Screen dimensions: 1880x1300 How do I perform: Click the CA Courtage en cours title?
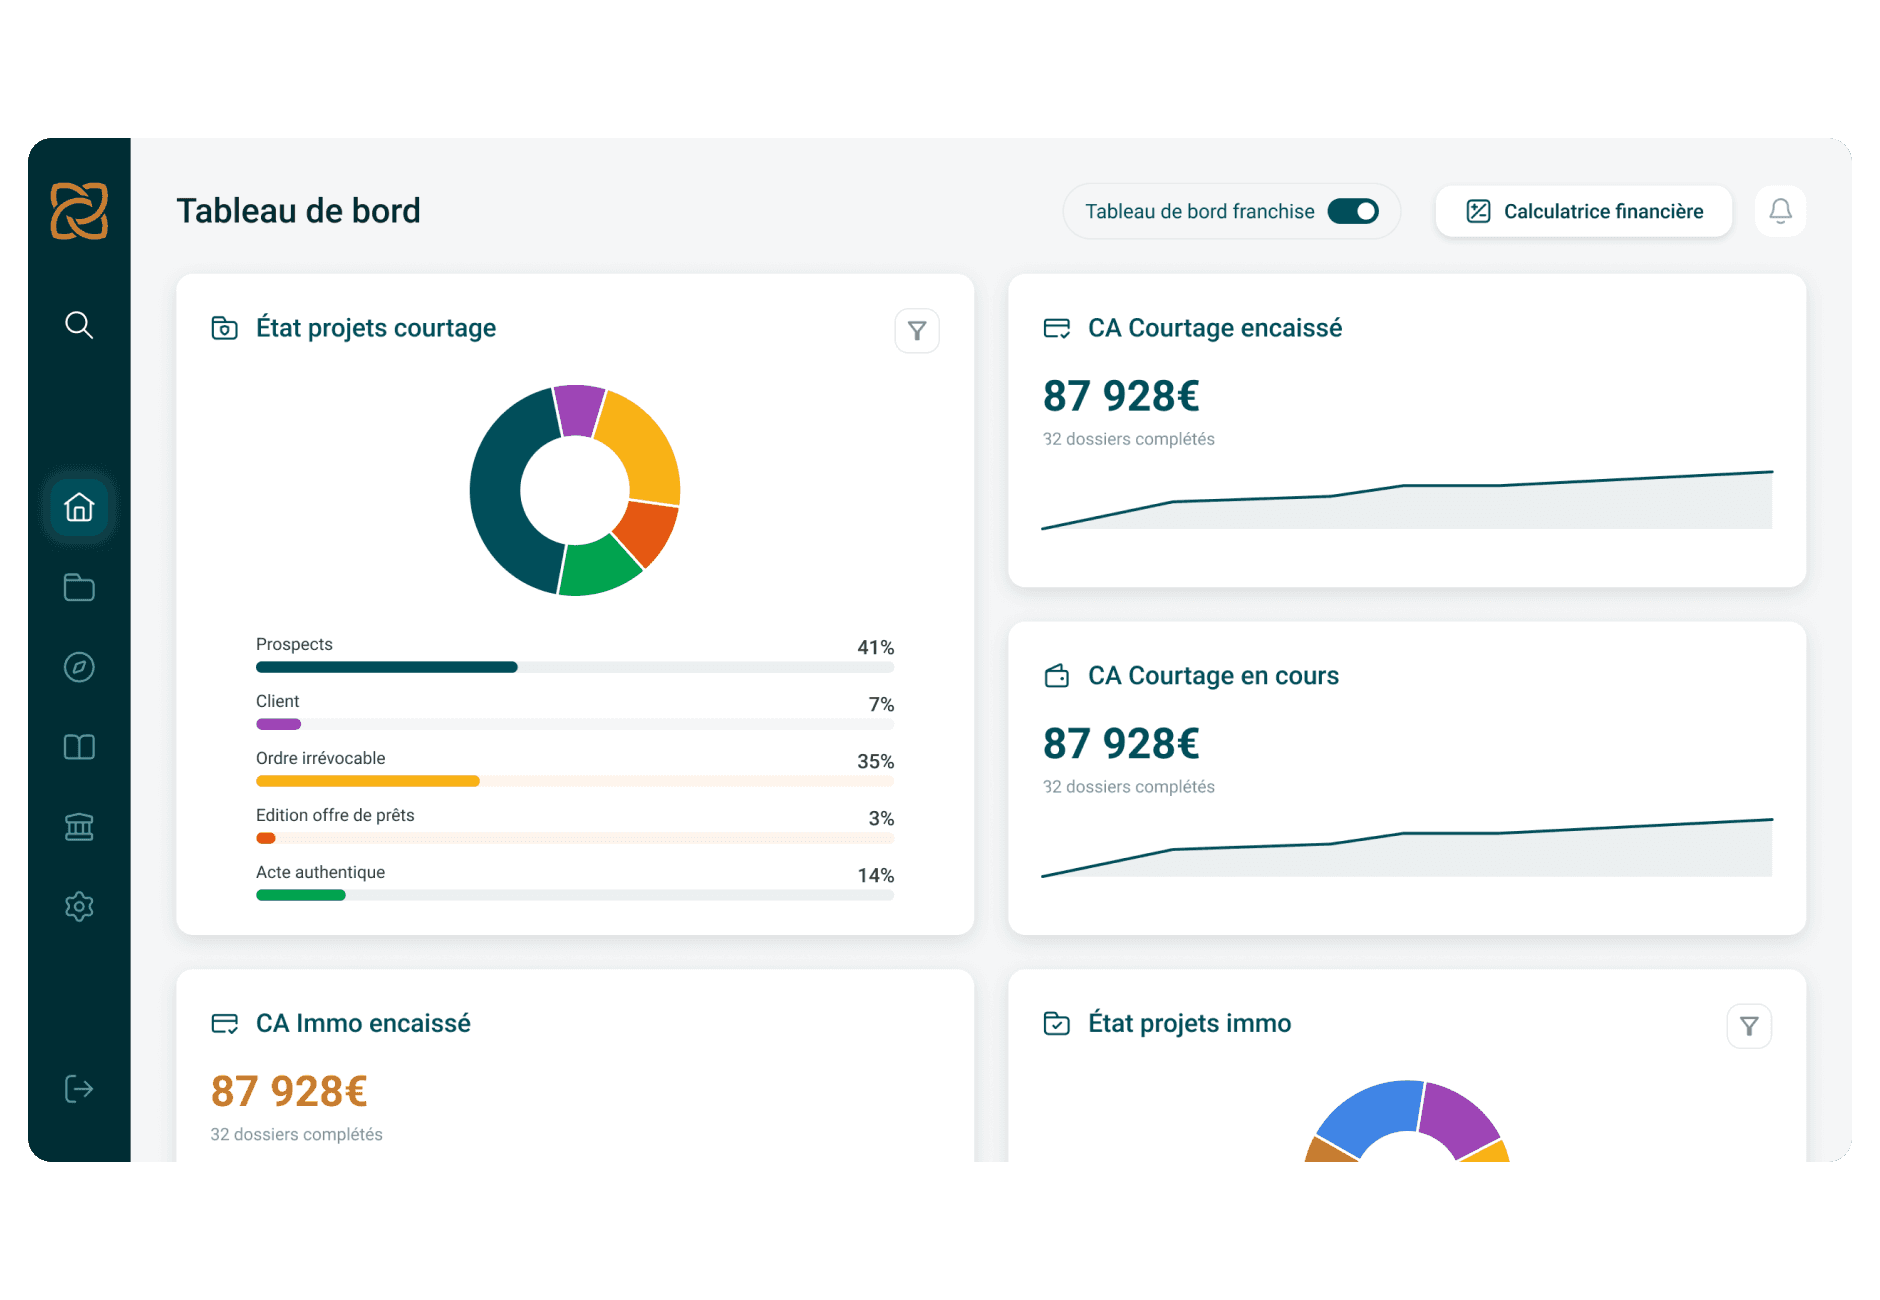coord(1213,676)
